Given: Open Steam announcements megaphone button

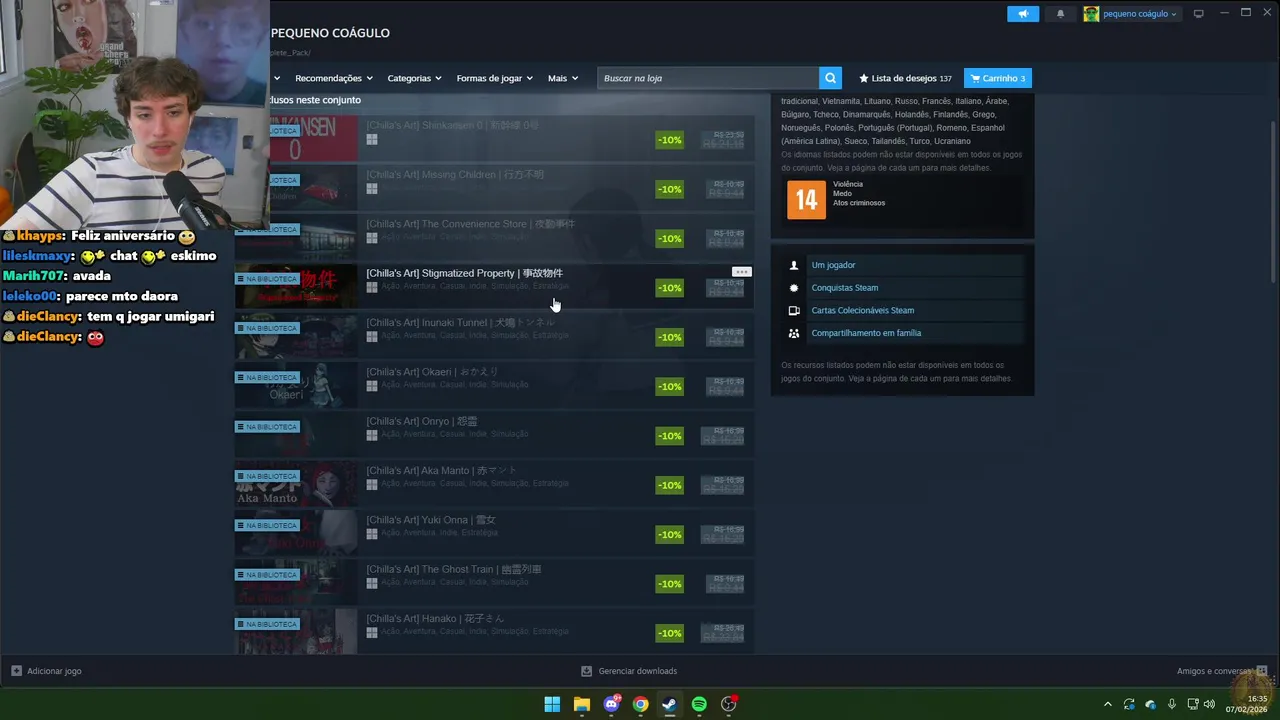Looking at the screenshot, I should (1023, 14).
